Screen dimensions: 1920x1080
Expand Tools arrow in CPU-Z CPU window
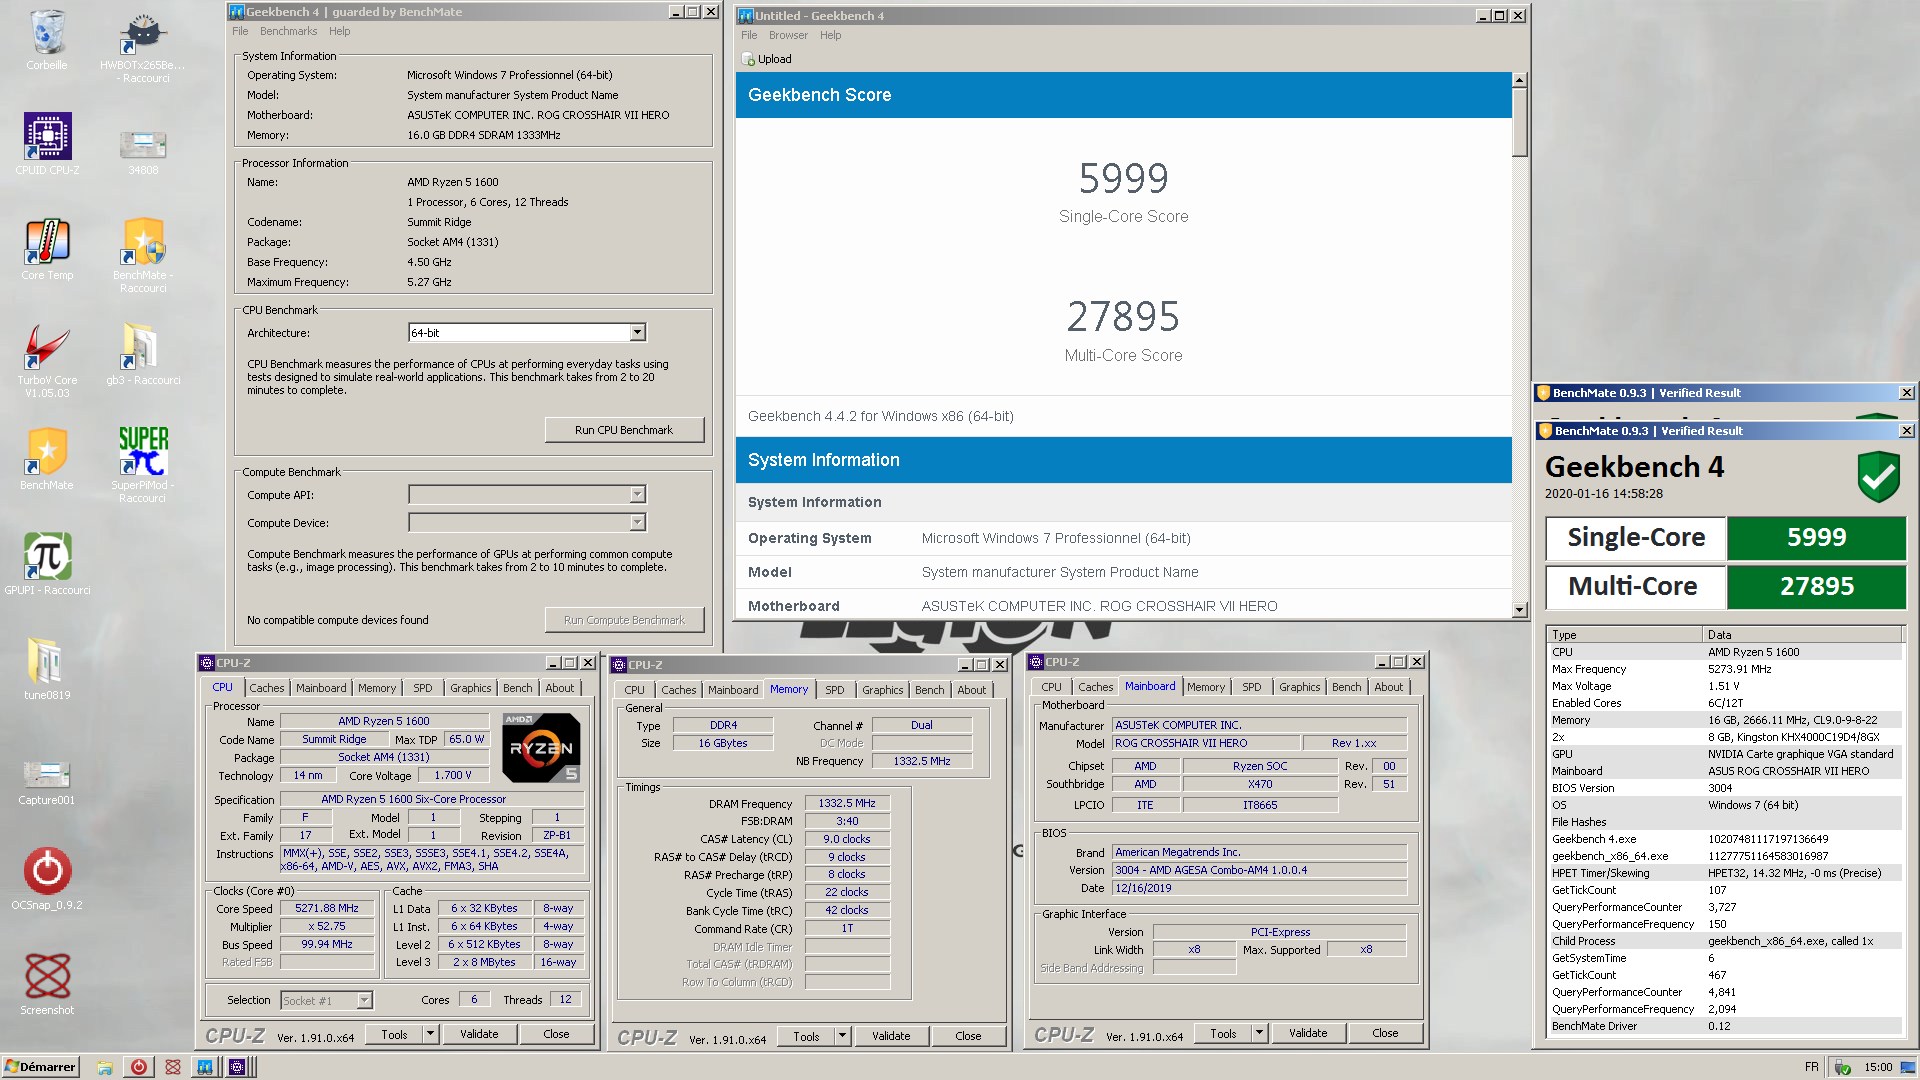431,1034
